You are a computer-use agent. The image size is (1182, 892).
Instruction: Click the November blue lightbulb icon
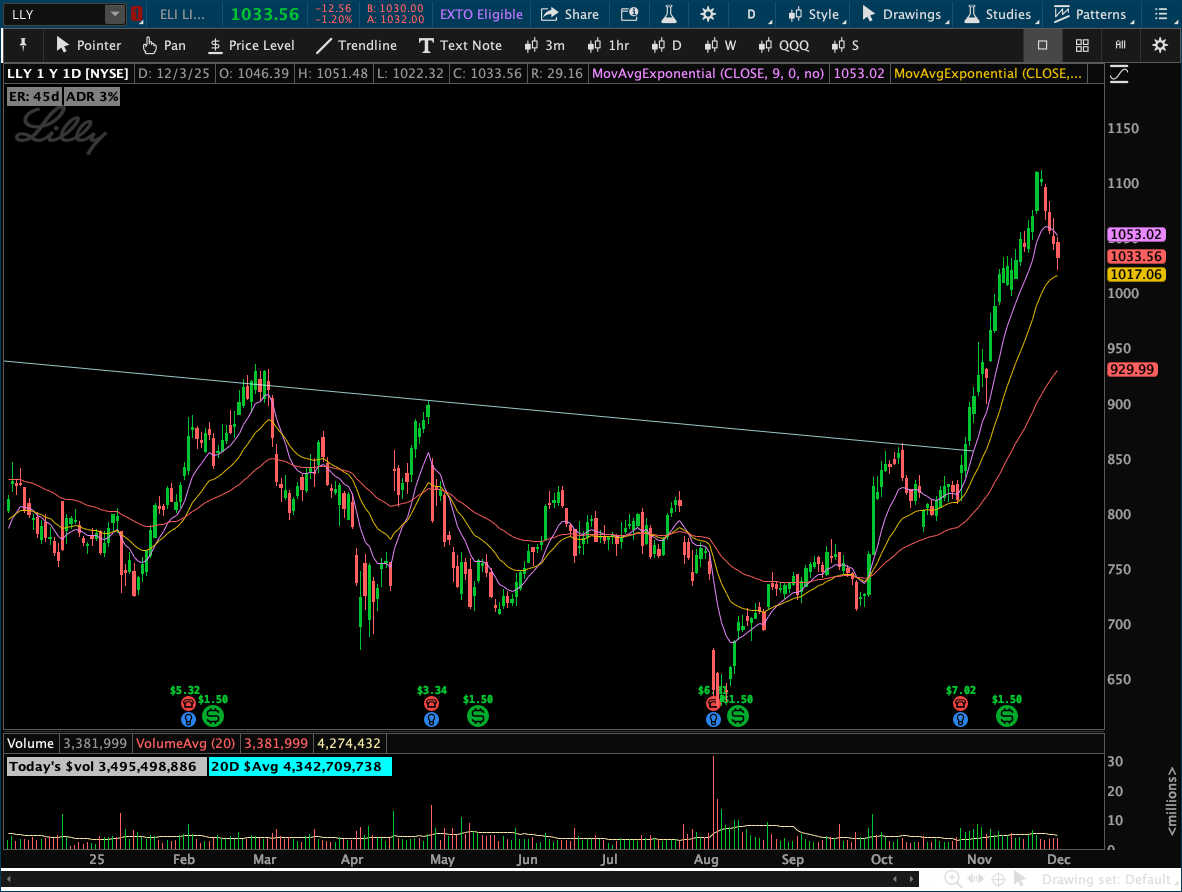coord(960,719)
